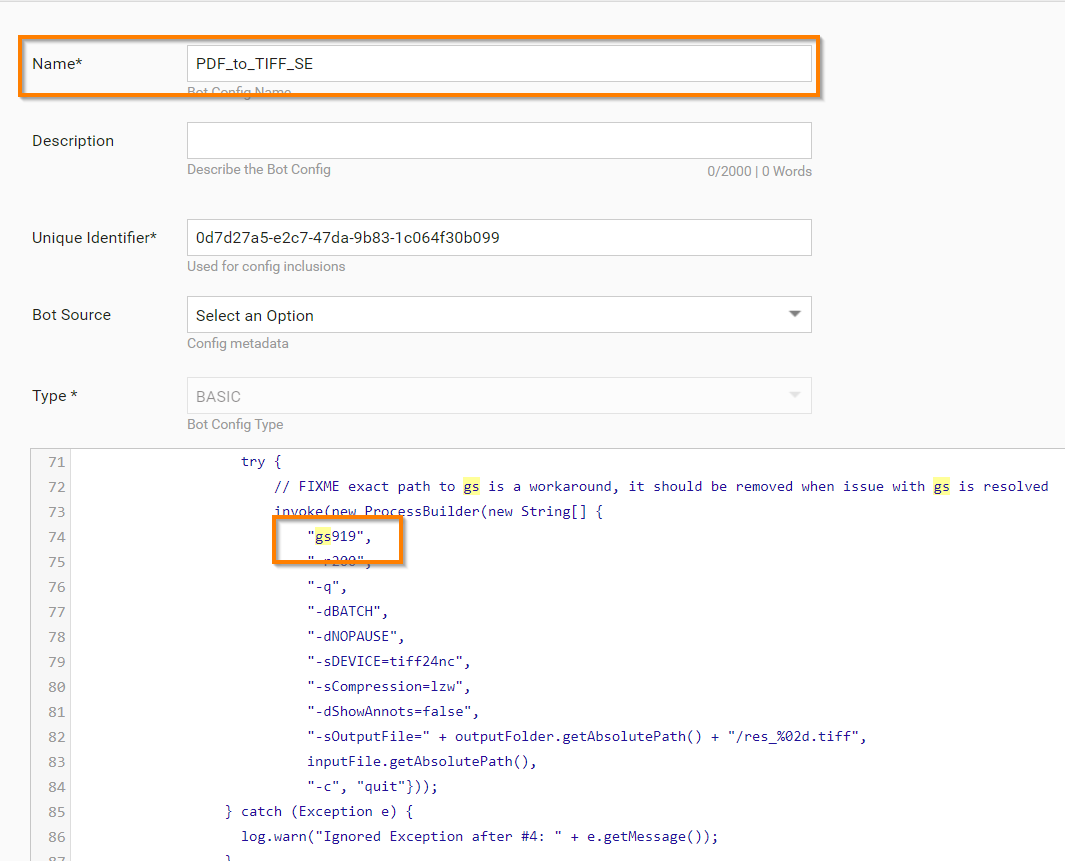Click the "-q" argument line
The image size is (1065, 861).
(327, 587)
